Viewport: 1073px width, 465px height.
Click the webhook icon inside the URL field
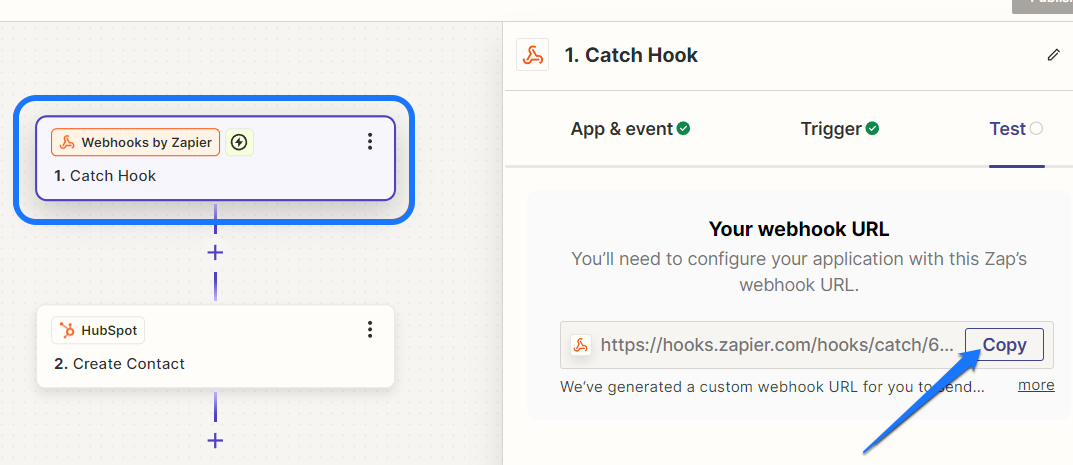tap(581, 346)
